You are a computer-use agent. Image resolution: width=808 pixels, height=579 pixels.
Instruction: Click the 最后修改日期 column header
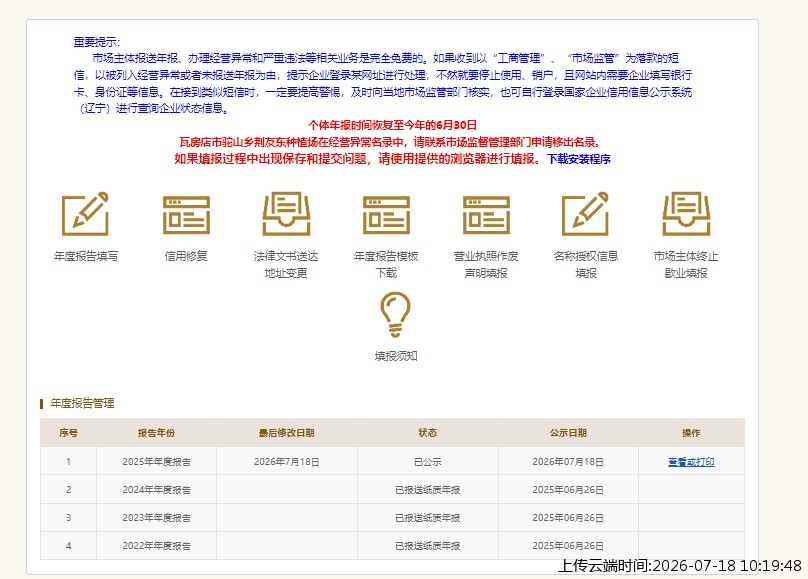[x=287, y=433]
